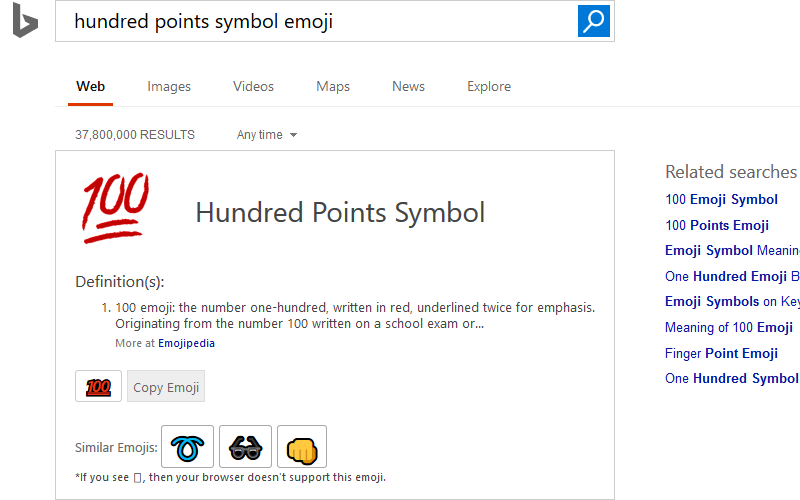Open related search Emoji Symbol Meaning
This screenshot has height=500, width=800.
(x=732, y=251)
